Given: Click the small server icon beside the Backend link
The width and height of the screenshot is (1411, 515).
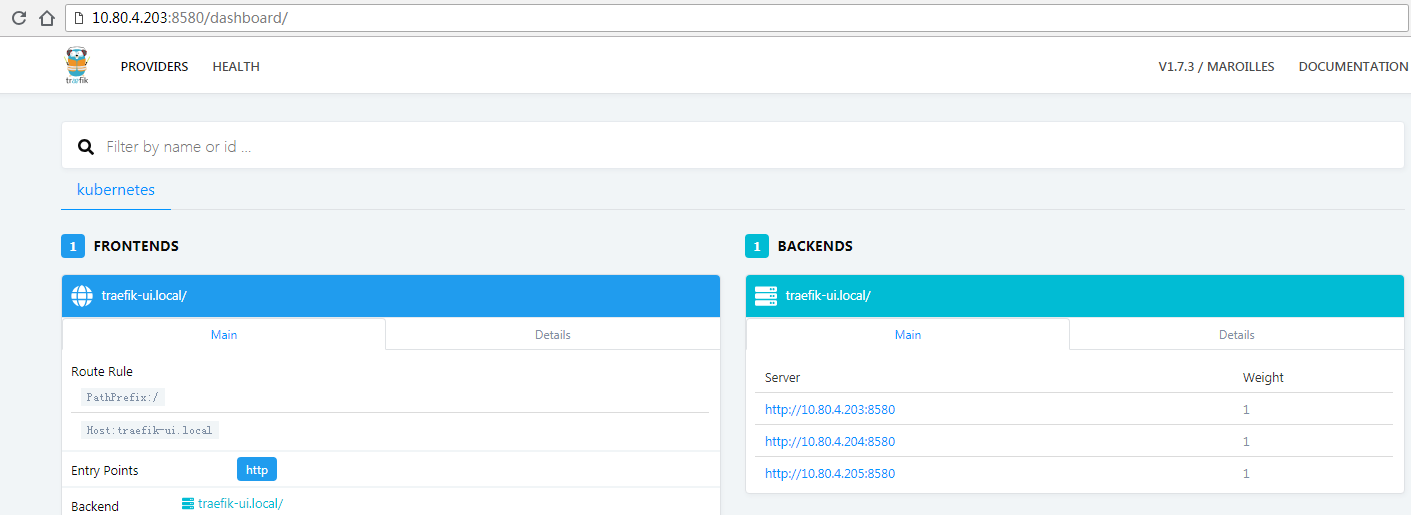Looking at the screenshot, I should (188, 504).
